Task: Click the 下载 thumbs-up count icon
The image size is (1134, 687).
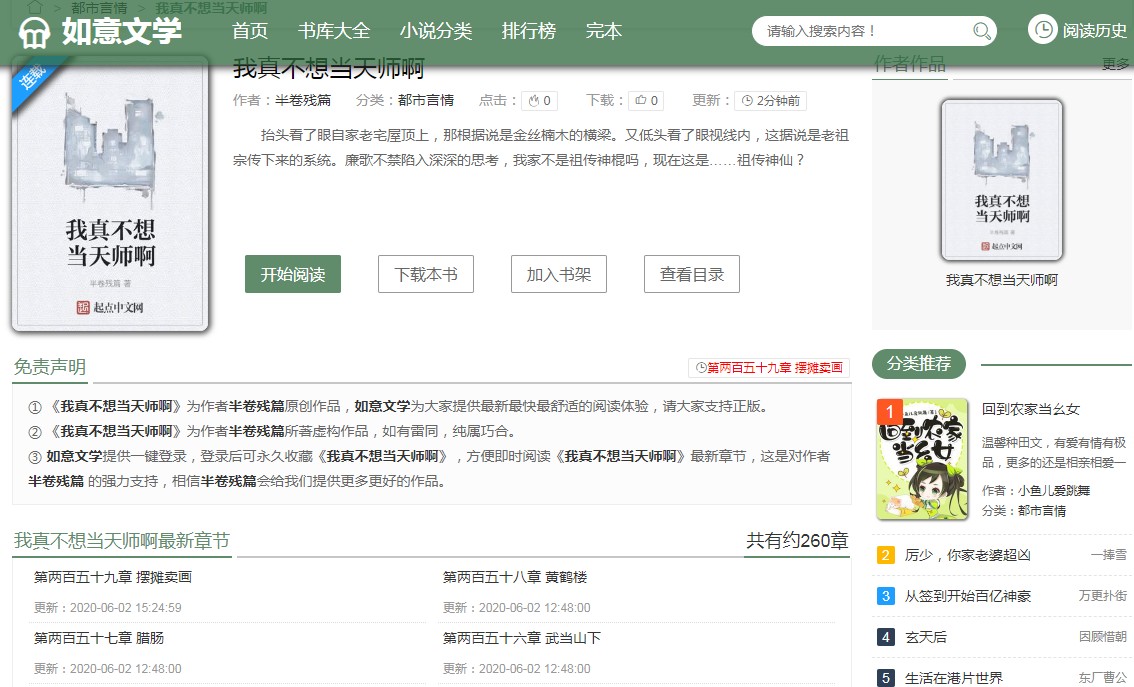Action: (641, 101)
